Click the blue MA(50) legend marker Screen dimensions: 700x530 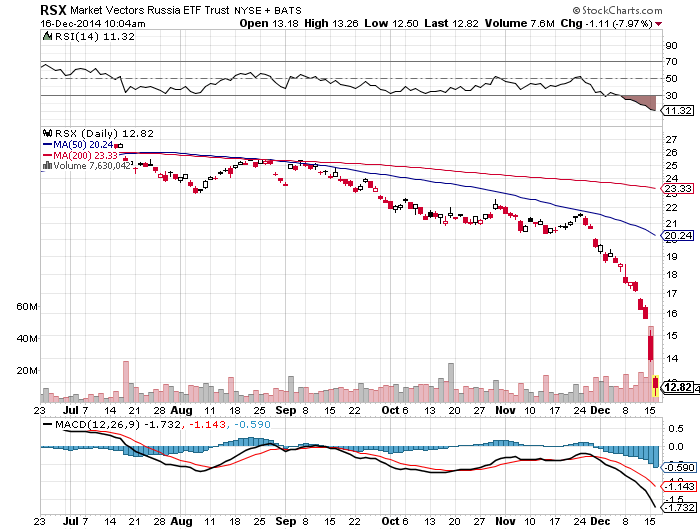point(47,143)
